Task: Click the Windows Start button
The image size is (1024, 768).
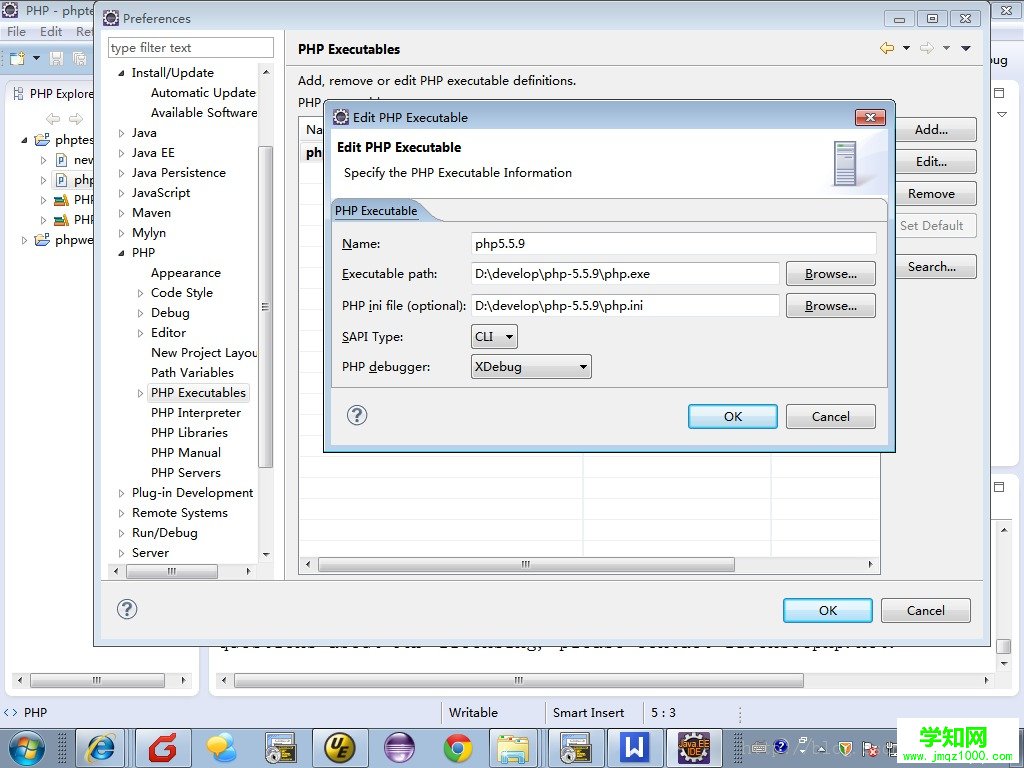Action: click(26, 748)
